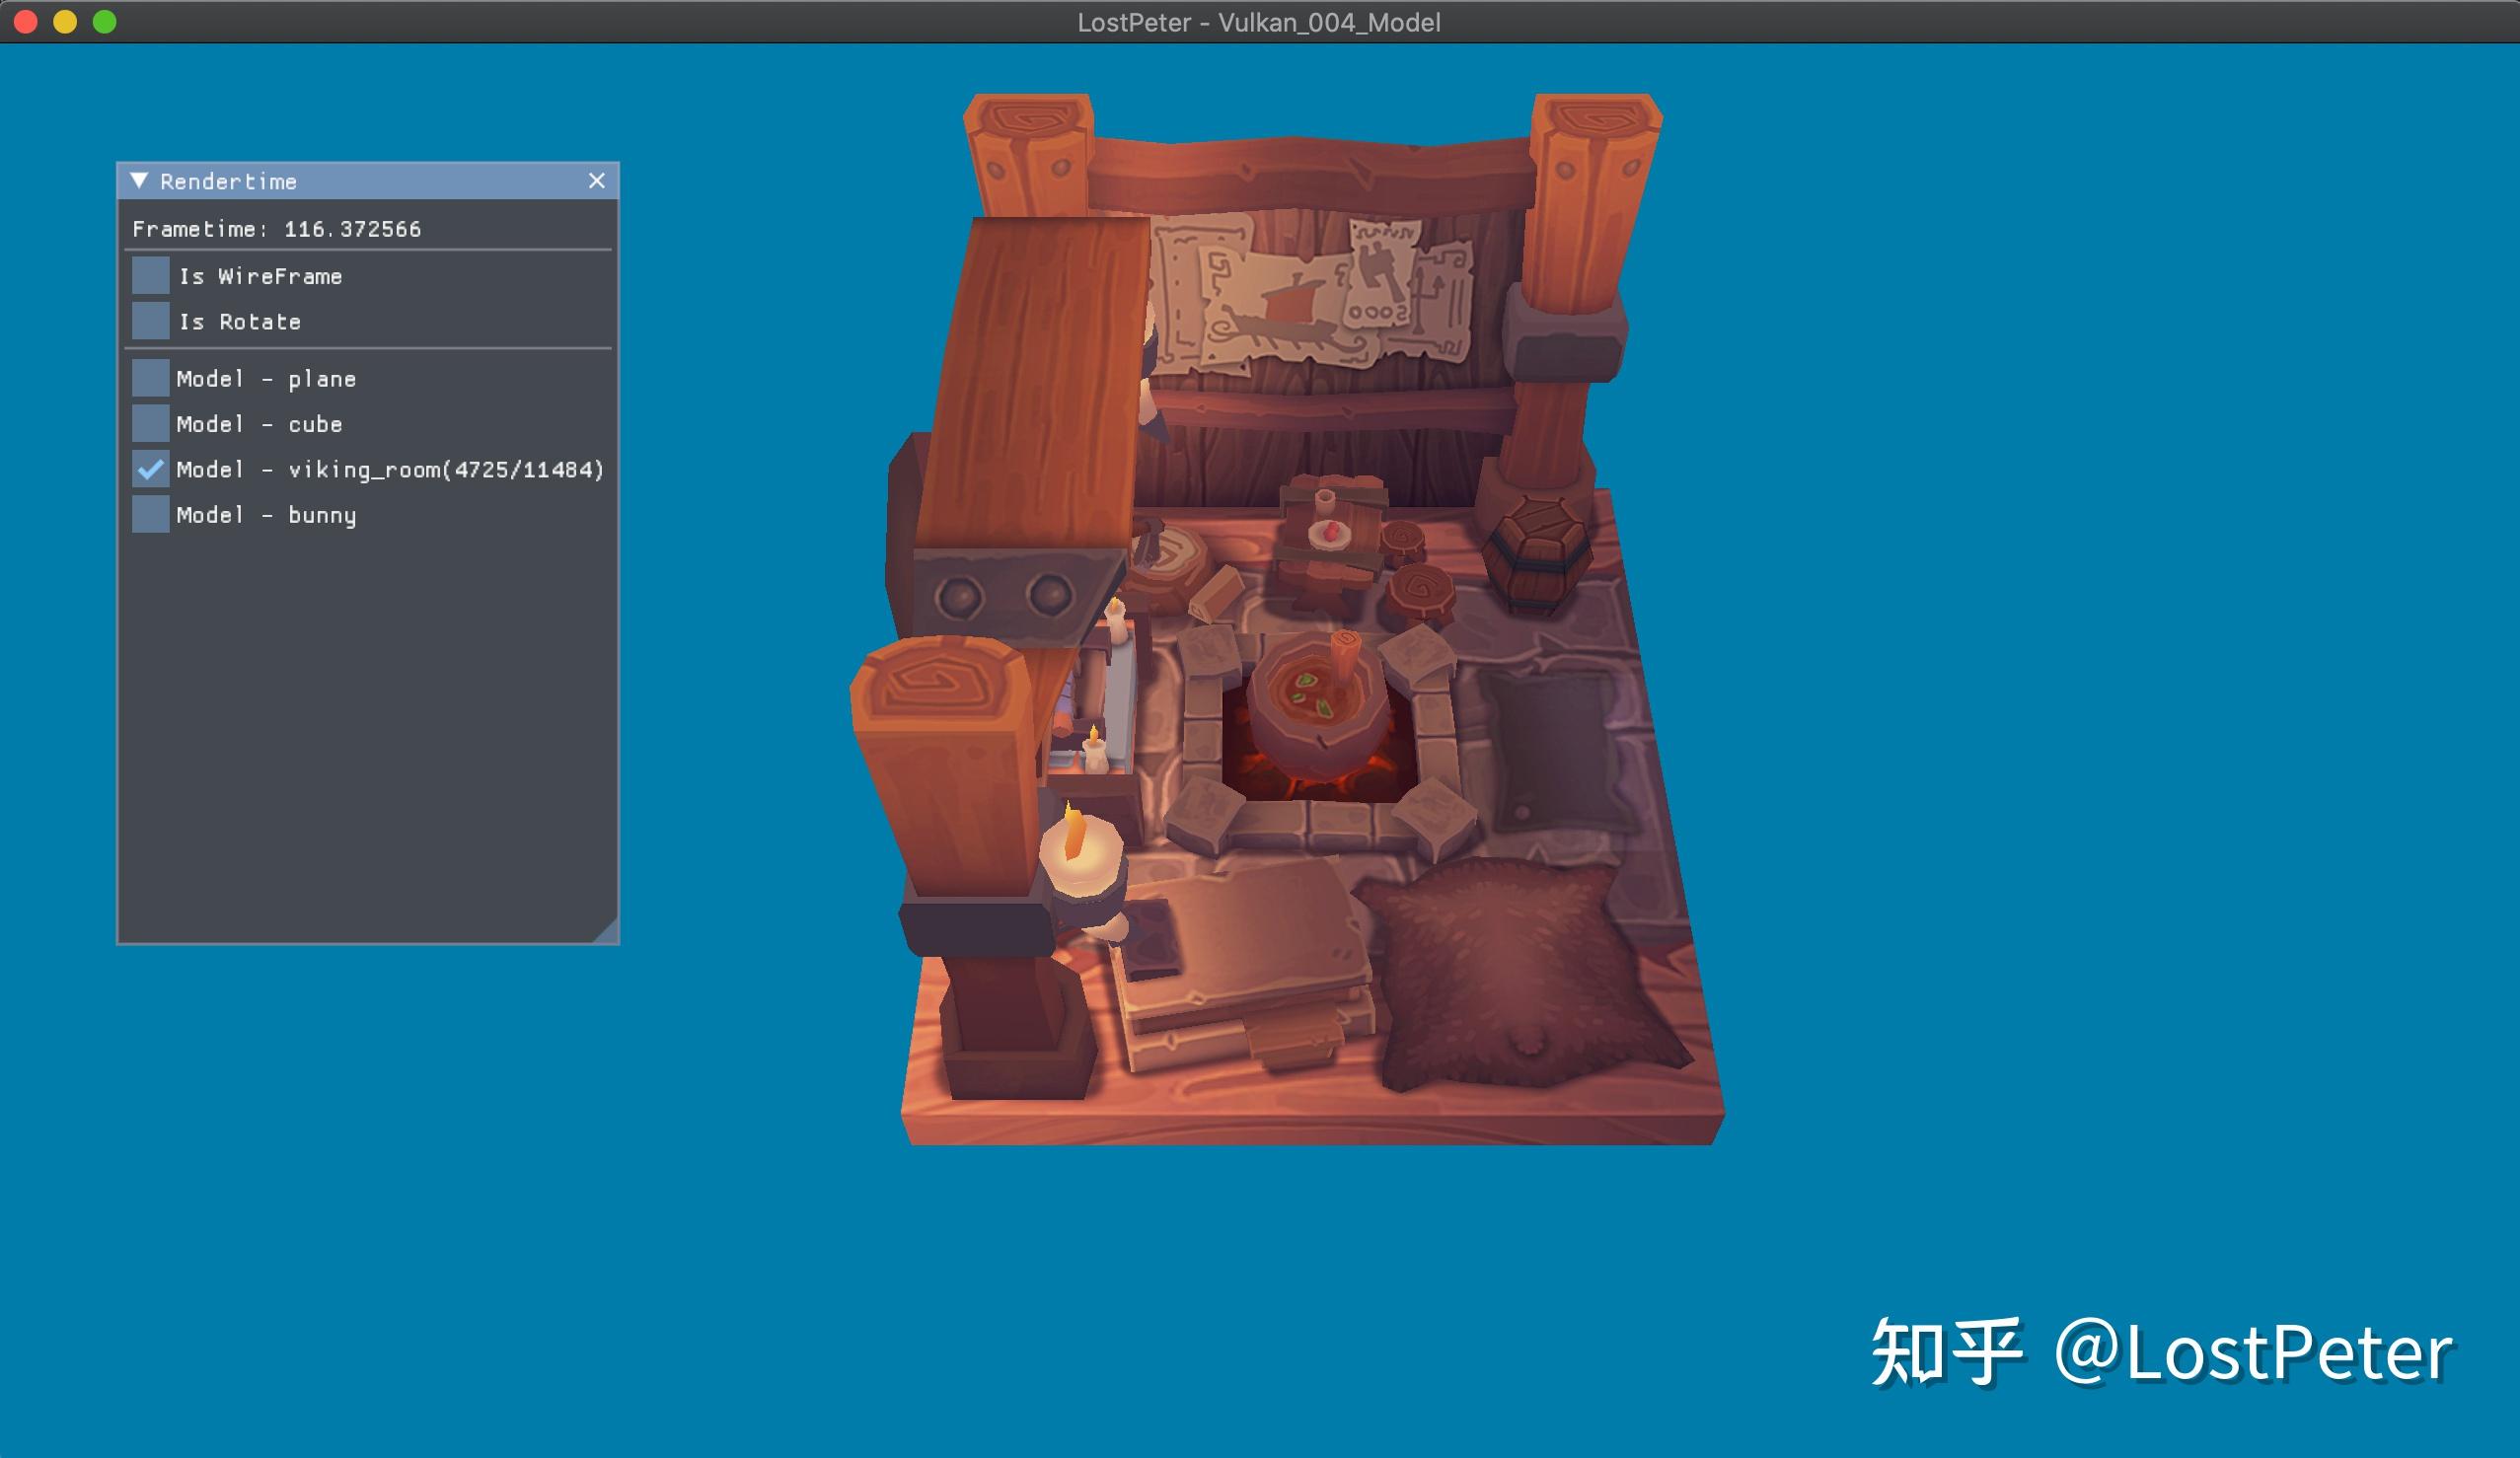This screenshot has width=2520, height=1458.
Task: Enable the Is Rotate checkbox
Action: 149,321
